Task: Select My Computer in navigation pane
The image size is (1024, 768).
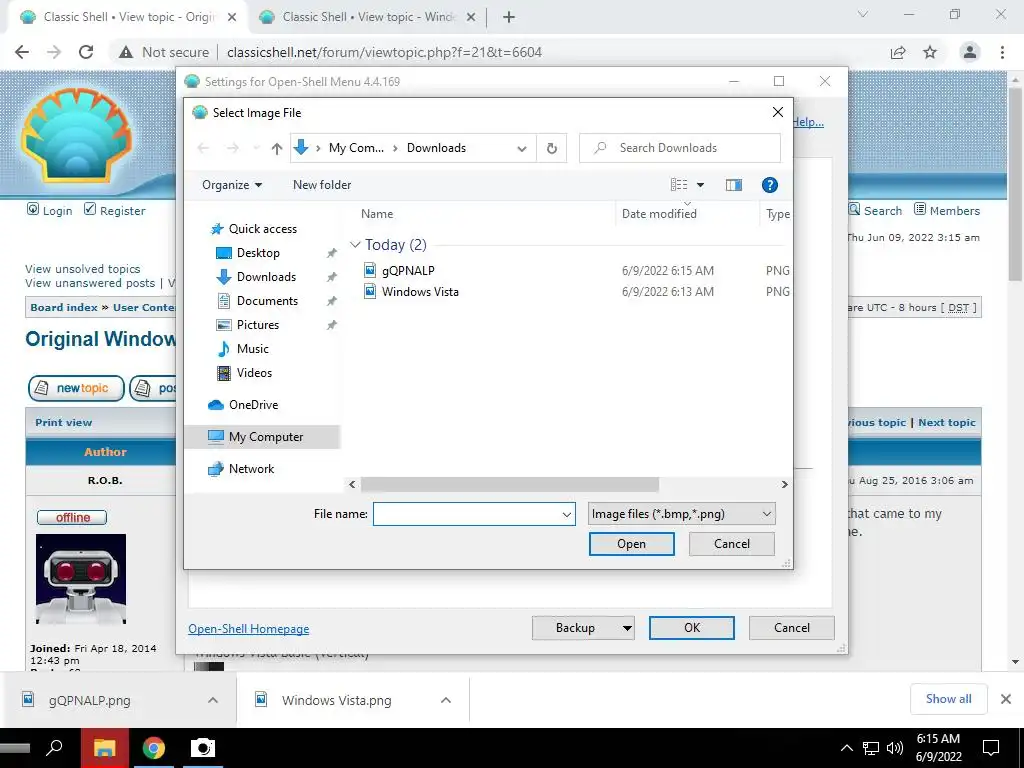Action: tap(263, 437)
